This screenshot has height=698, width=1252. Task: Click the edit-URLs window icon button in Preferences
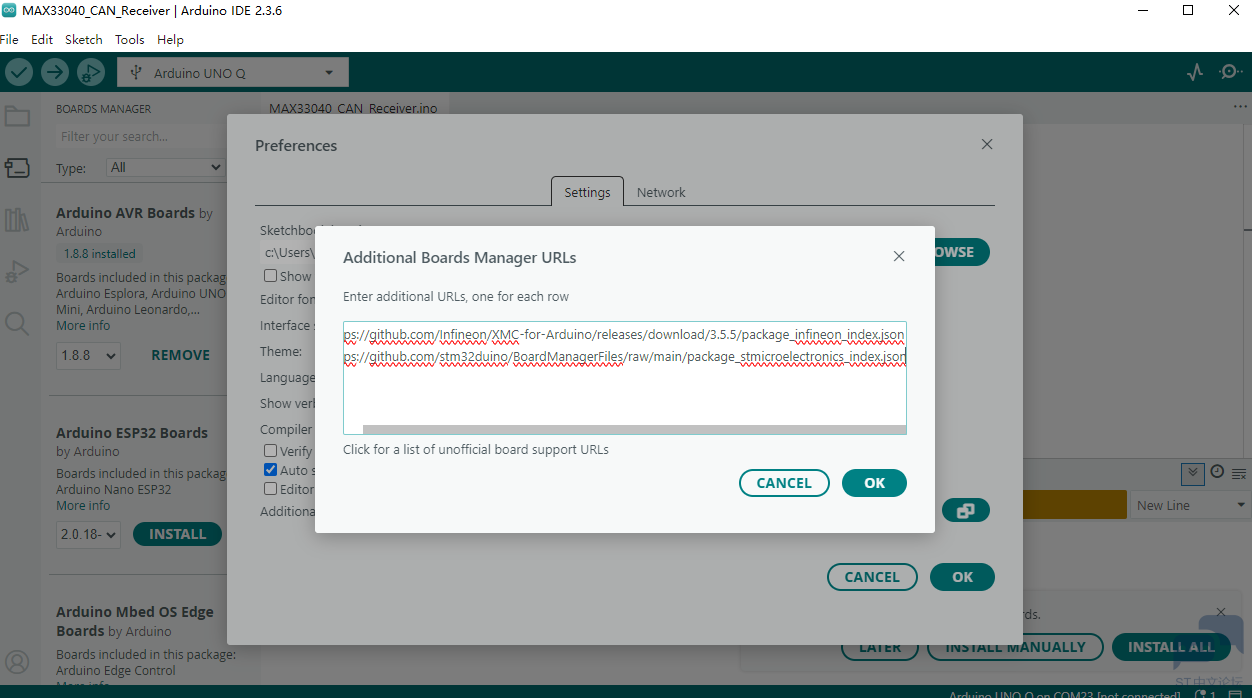(965, 510)
